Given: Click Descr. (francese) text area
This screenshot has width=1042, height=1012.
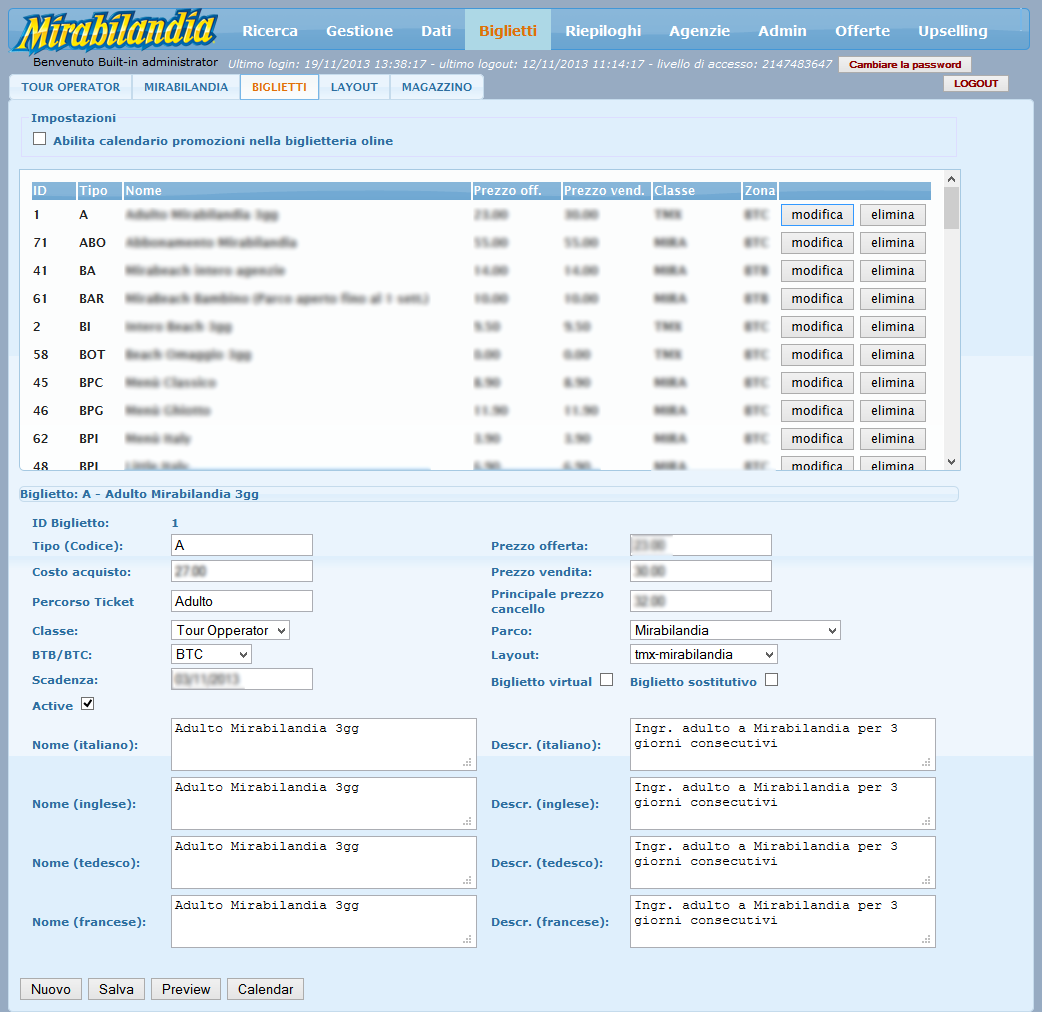Looking at the screenshot, I should [x=783, y=922].
